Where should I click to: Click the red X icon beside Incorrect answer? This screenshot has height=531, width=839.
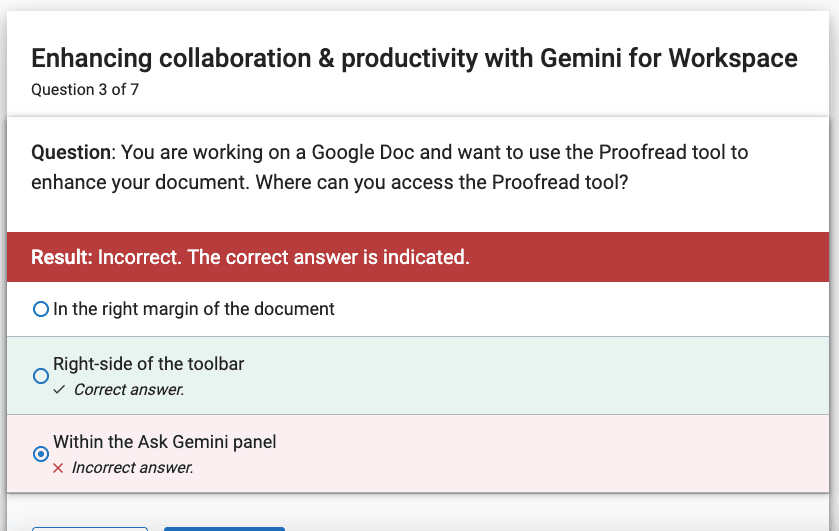[x=58, y=468]
